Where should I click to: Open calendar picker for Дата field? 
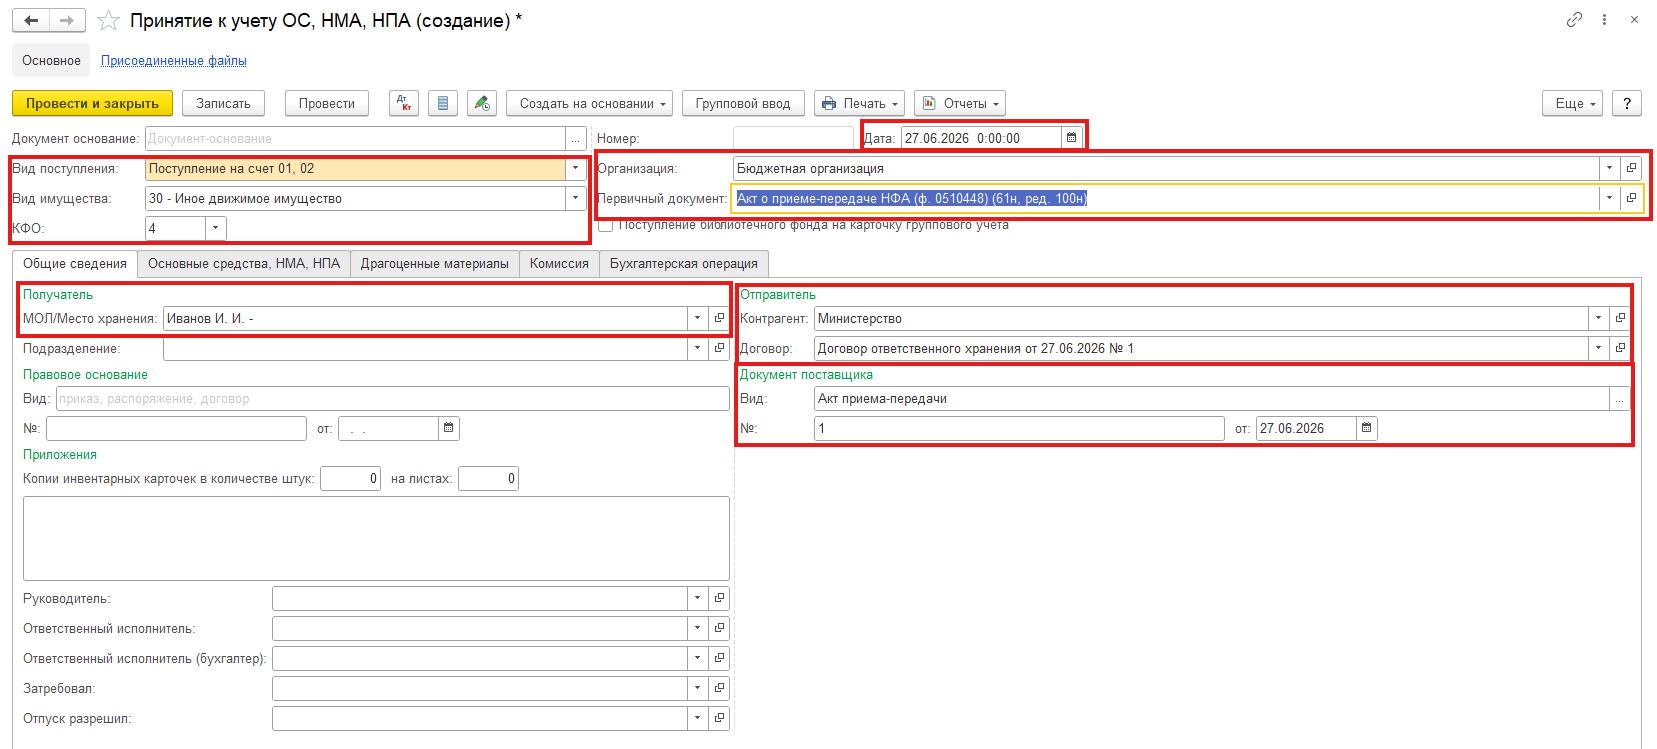[x=1071, y=138]
